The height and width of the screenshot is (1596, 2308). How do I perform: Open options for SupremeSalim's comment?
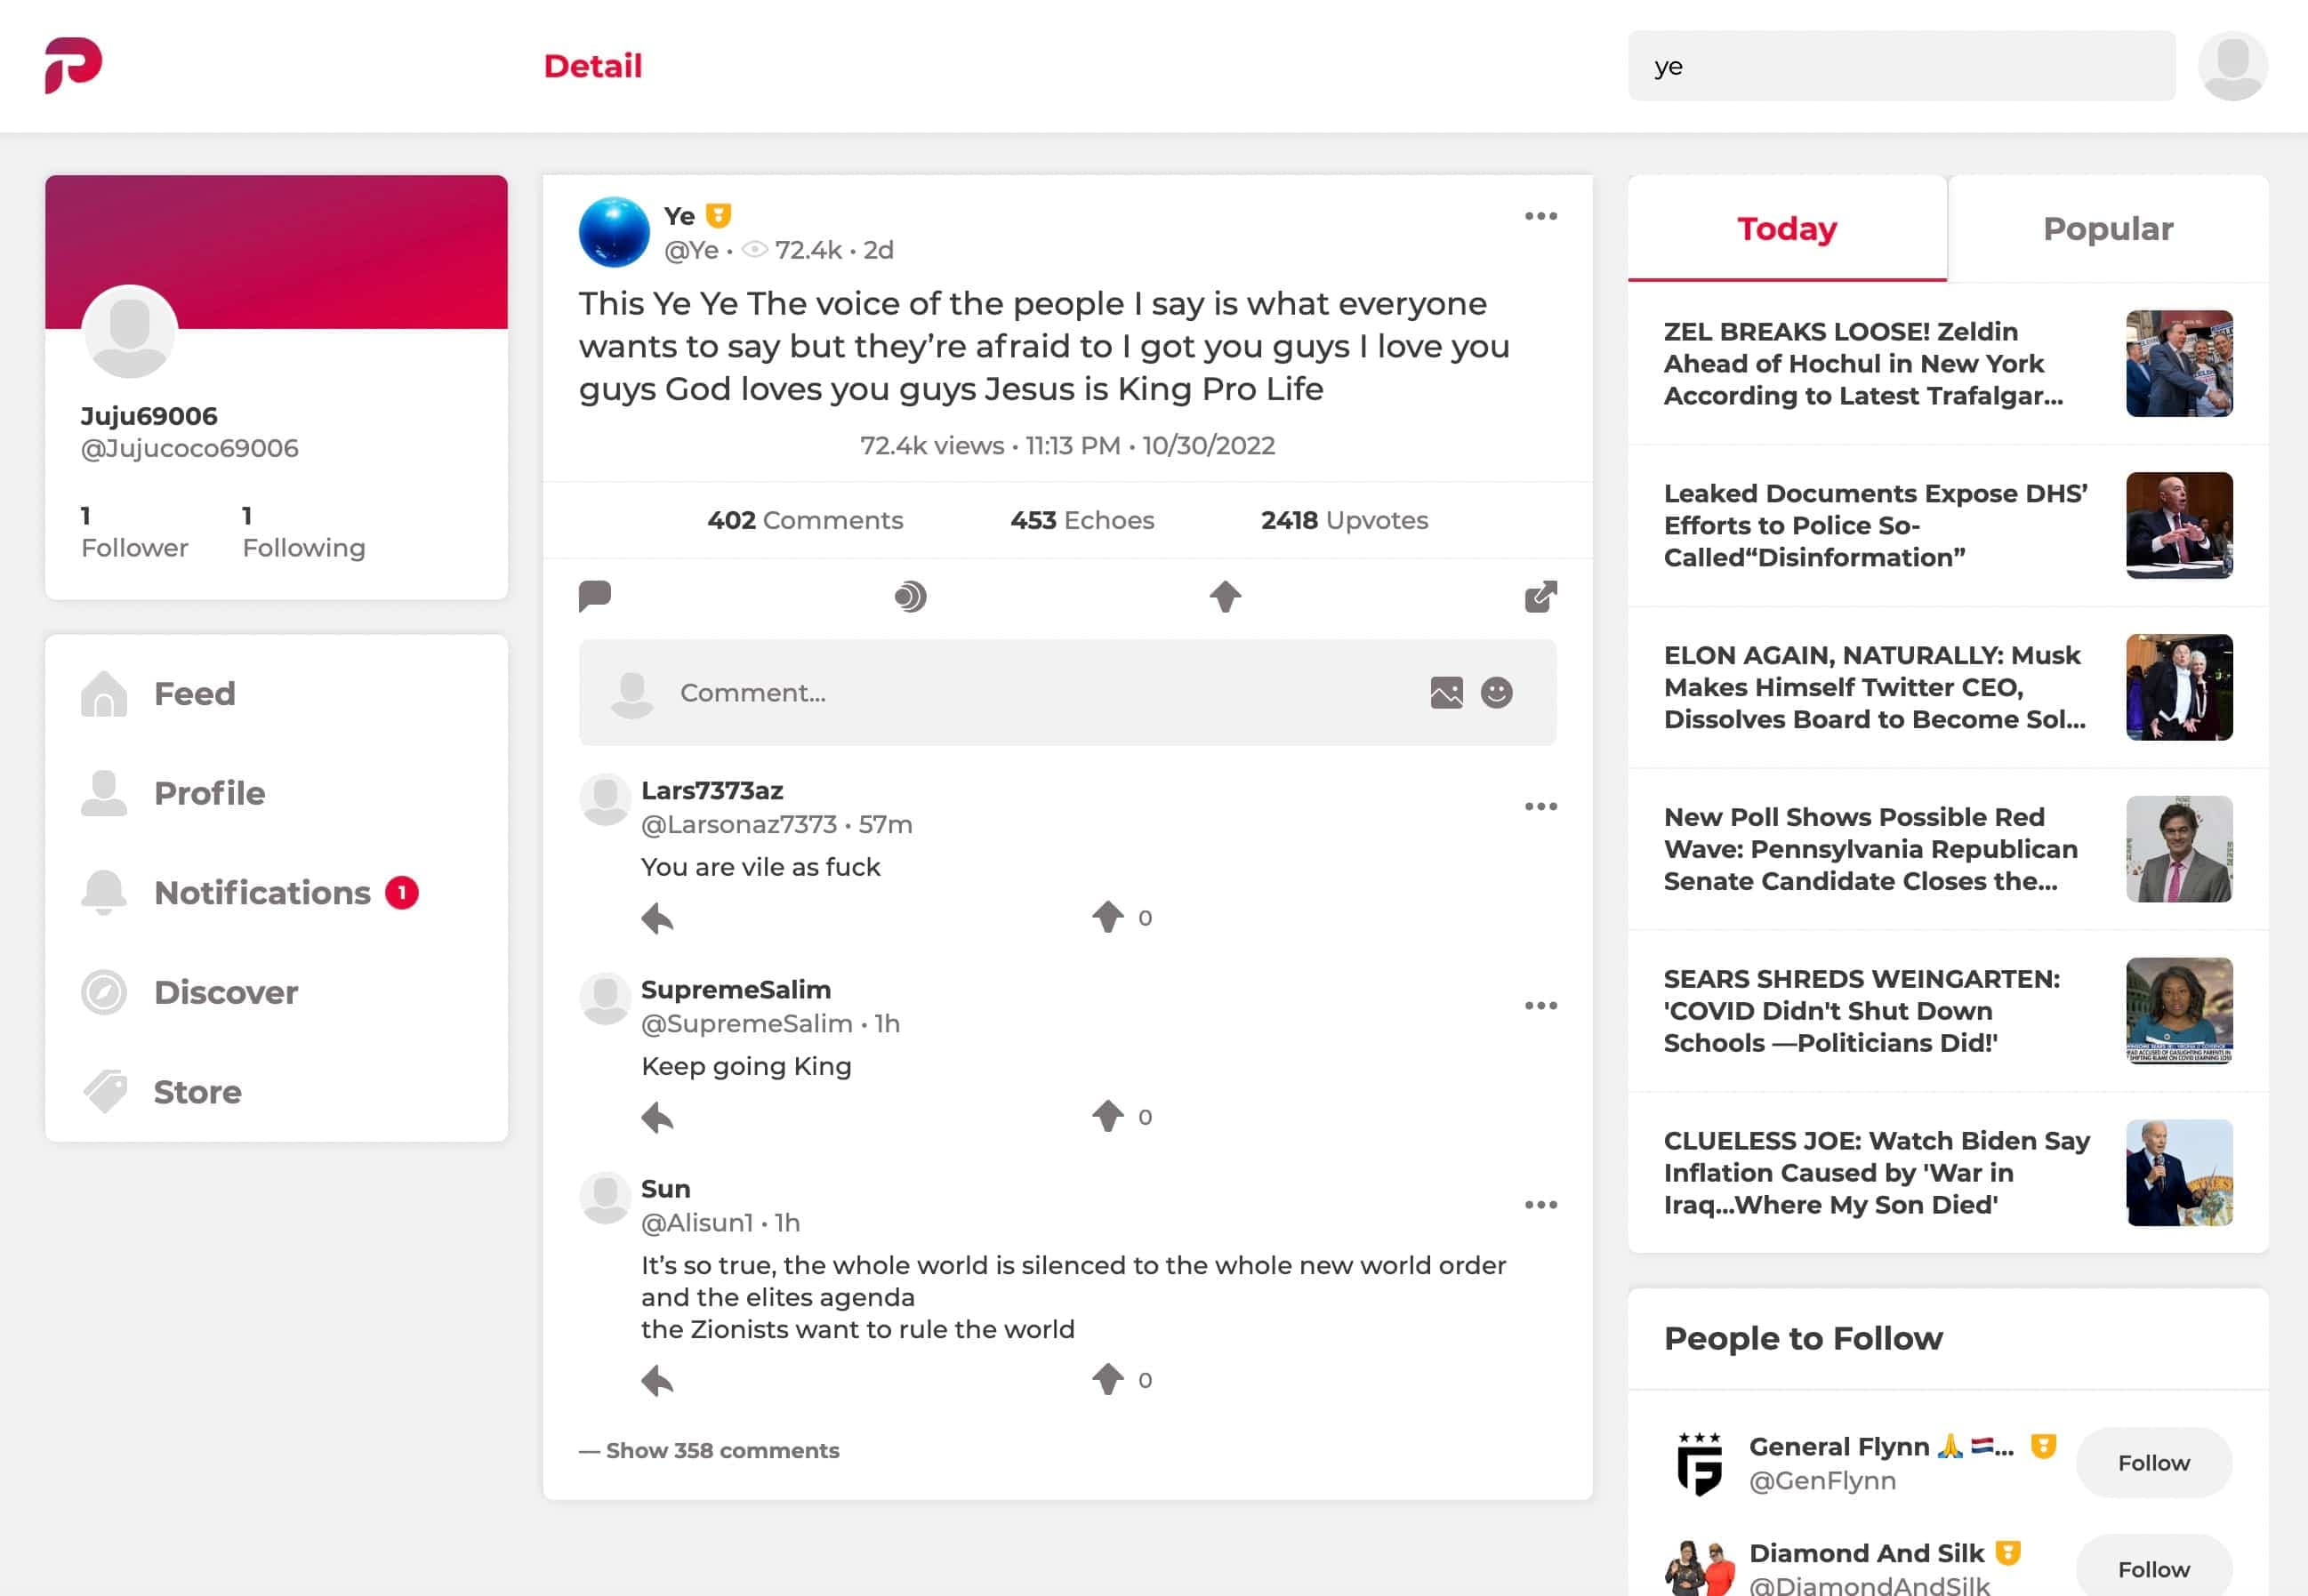1540,1005
